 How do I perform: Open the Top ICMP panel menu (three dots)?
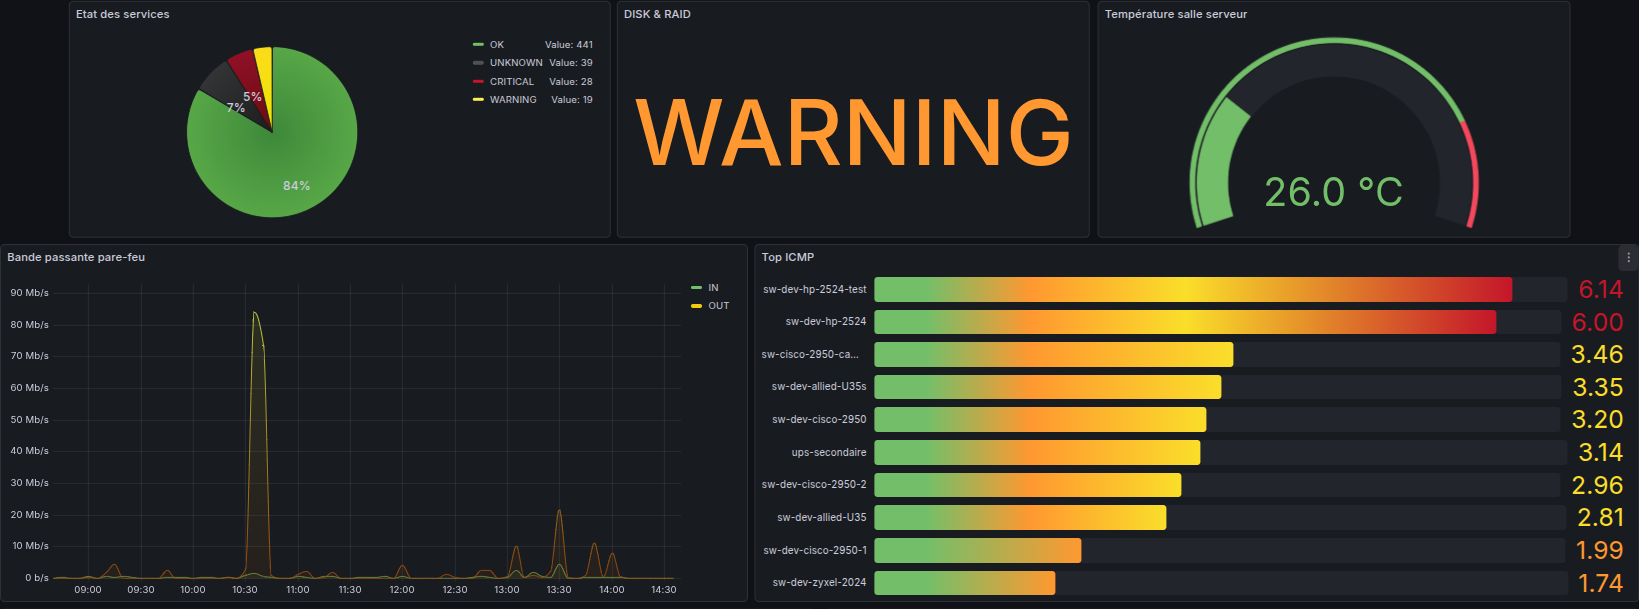tap(1628, 257)
